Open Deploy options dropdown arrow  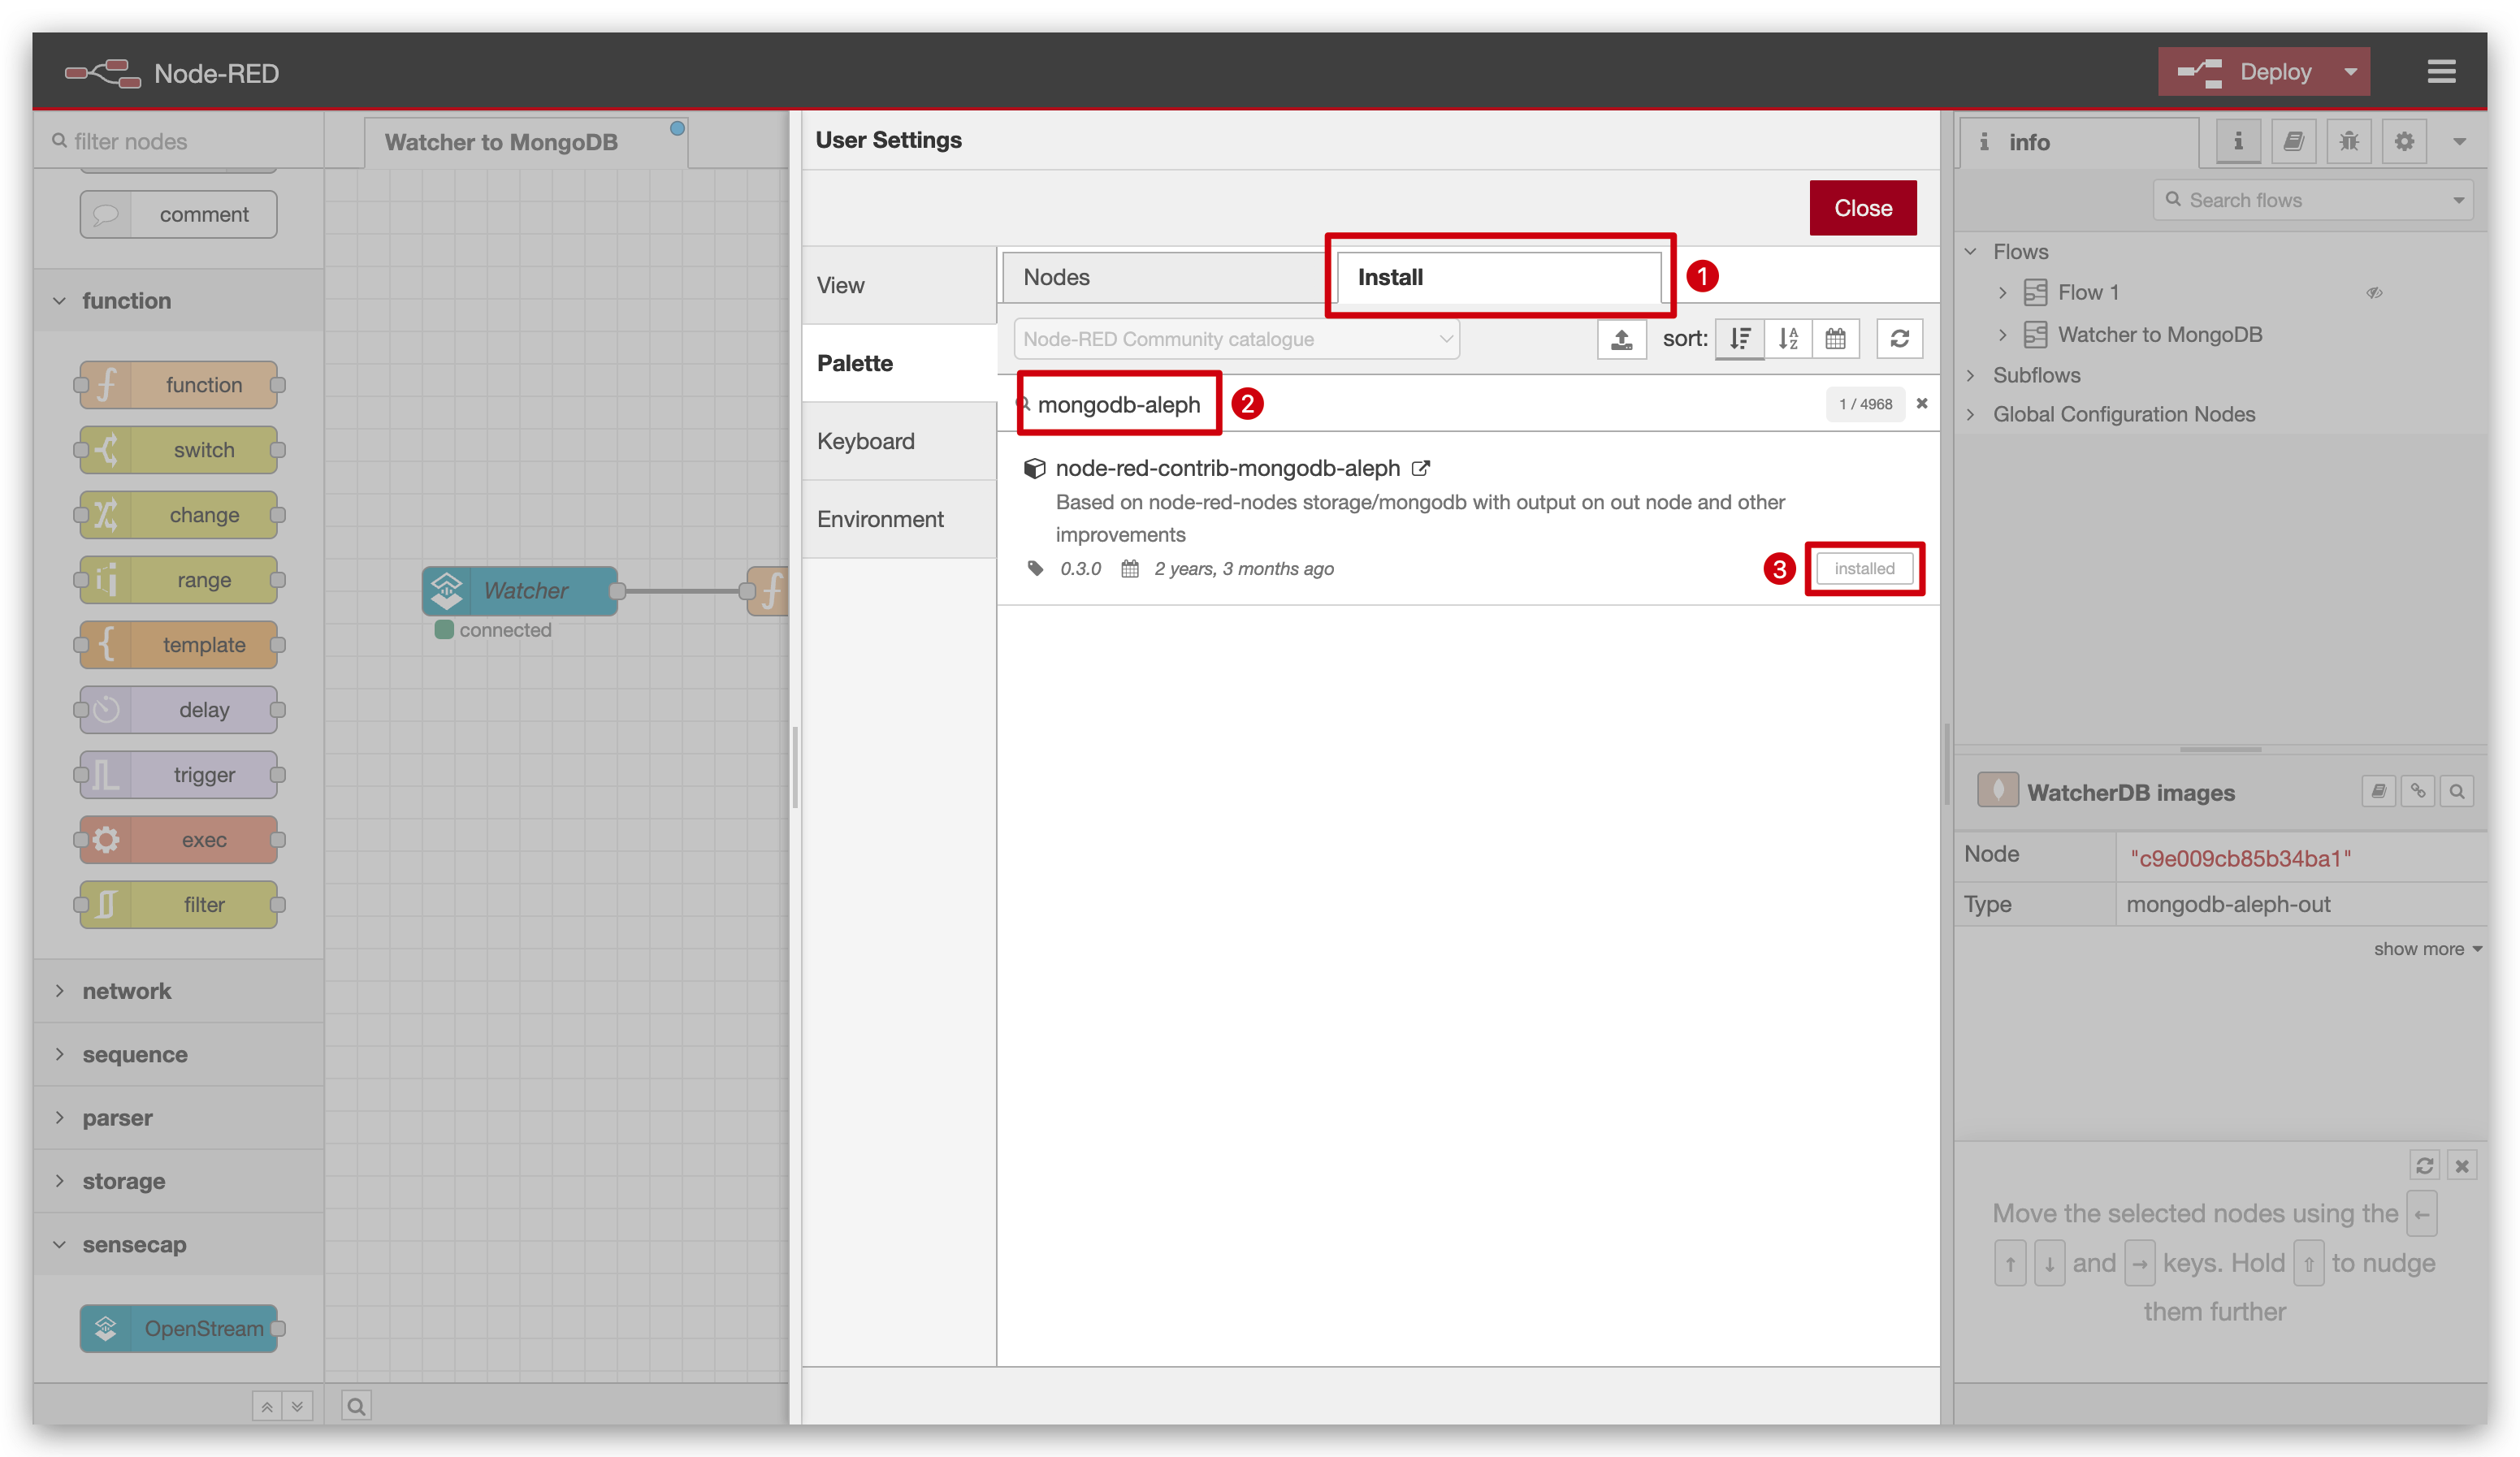point(2351,72)
